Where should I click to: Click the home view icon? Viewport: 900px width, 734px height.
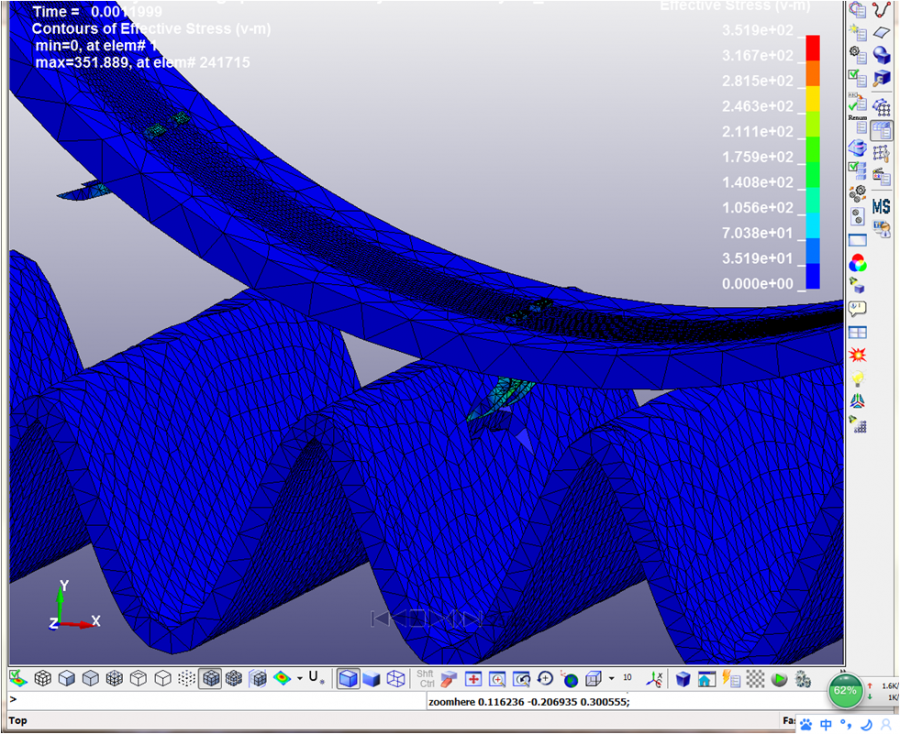(706, 679)
